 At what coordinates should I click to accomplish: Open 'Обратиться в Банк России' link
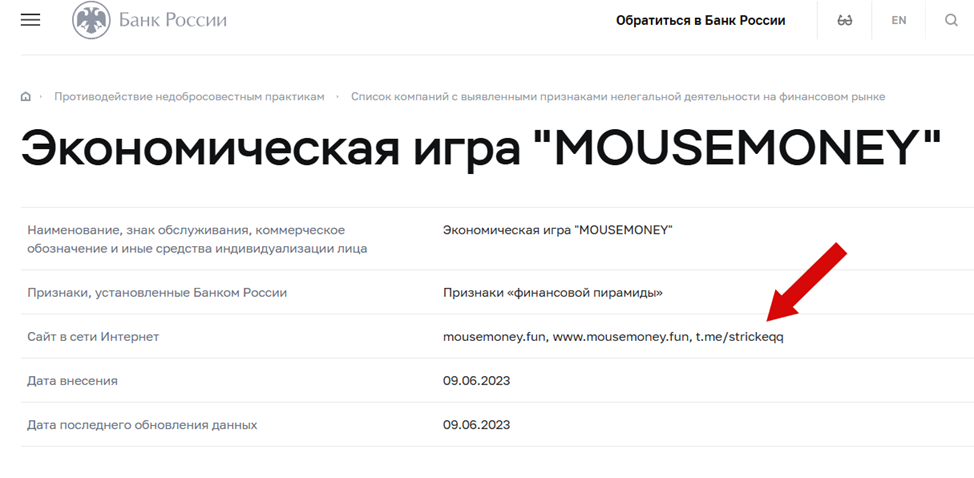coord(701,20)
